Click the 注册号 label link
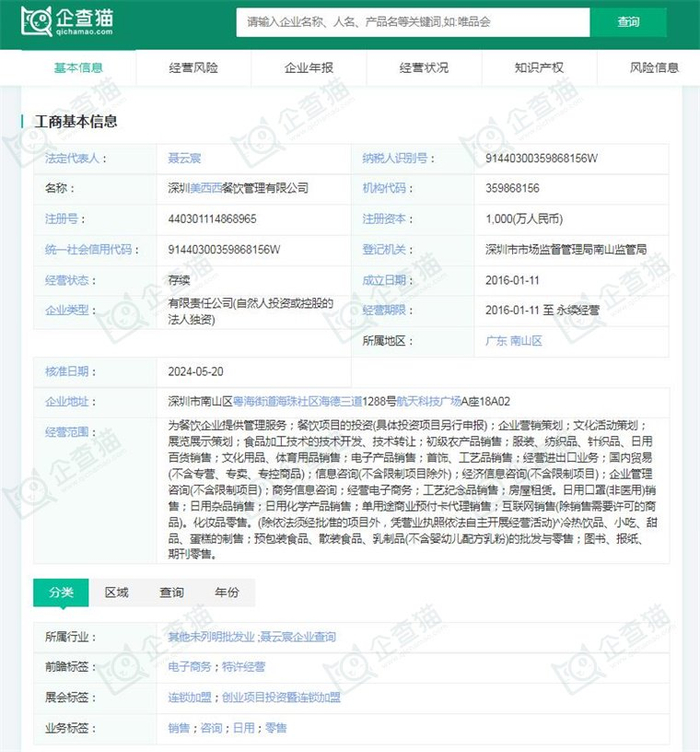700x752 pixels. coord(61,219)
